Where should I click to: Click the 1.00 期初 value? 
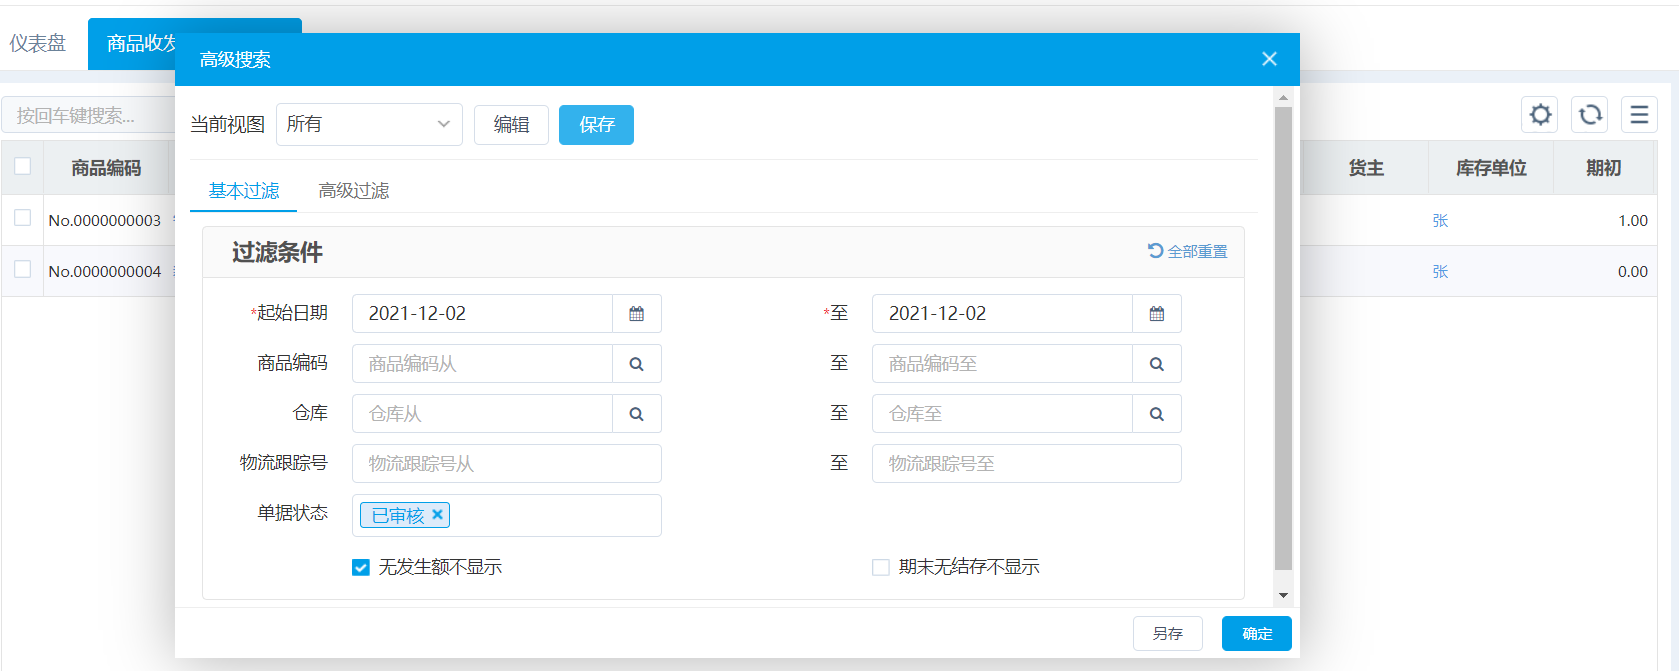click(x=1633, y=221)
